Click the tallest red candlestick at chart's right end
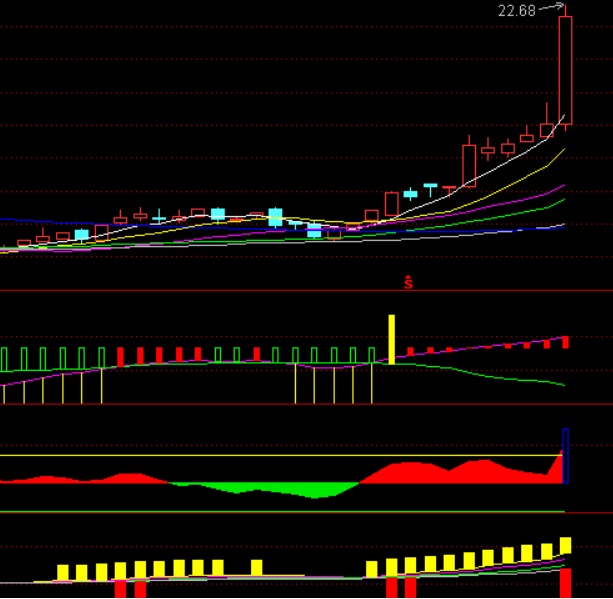Image resolution: width=613 pixels, height=599 pixels. [565, 70]
